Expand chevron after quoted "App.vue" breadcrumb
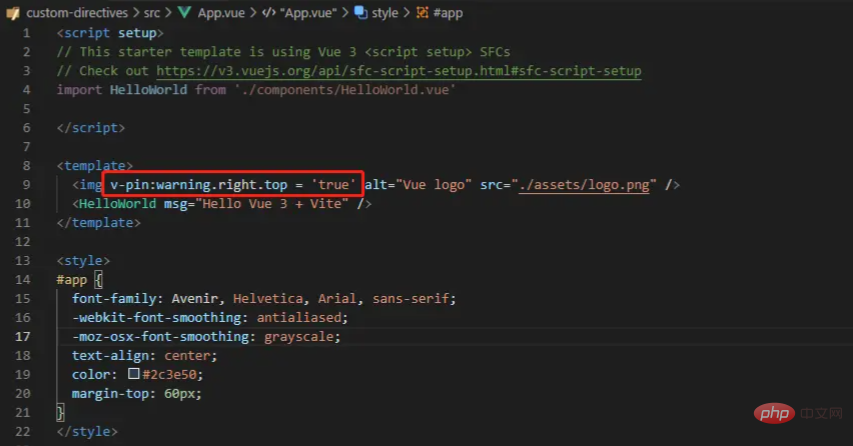This screenshot has width=853, height=446. (345, 13)
